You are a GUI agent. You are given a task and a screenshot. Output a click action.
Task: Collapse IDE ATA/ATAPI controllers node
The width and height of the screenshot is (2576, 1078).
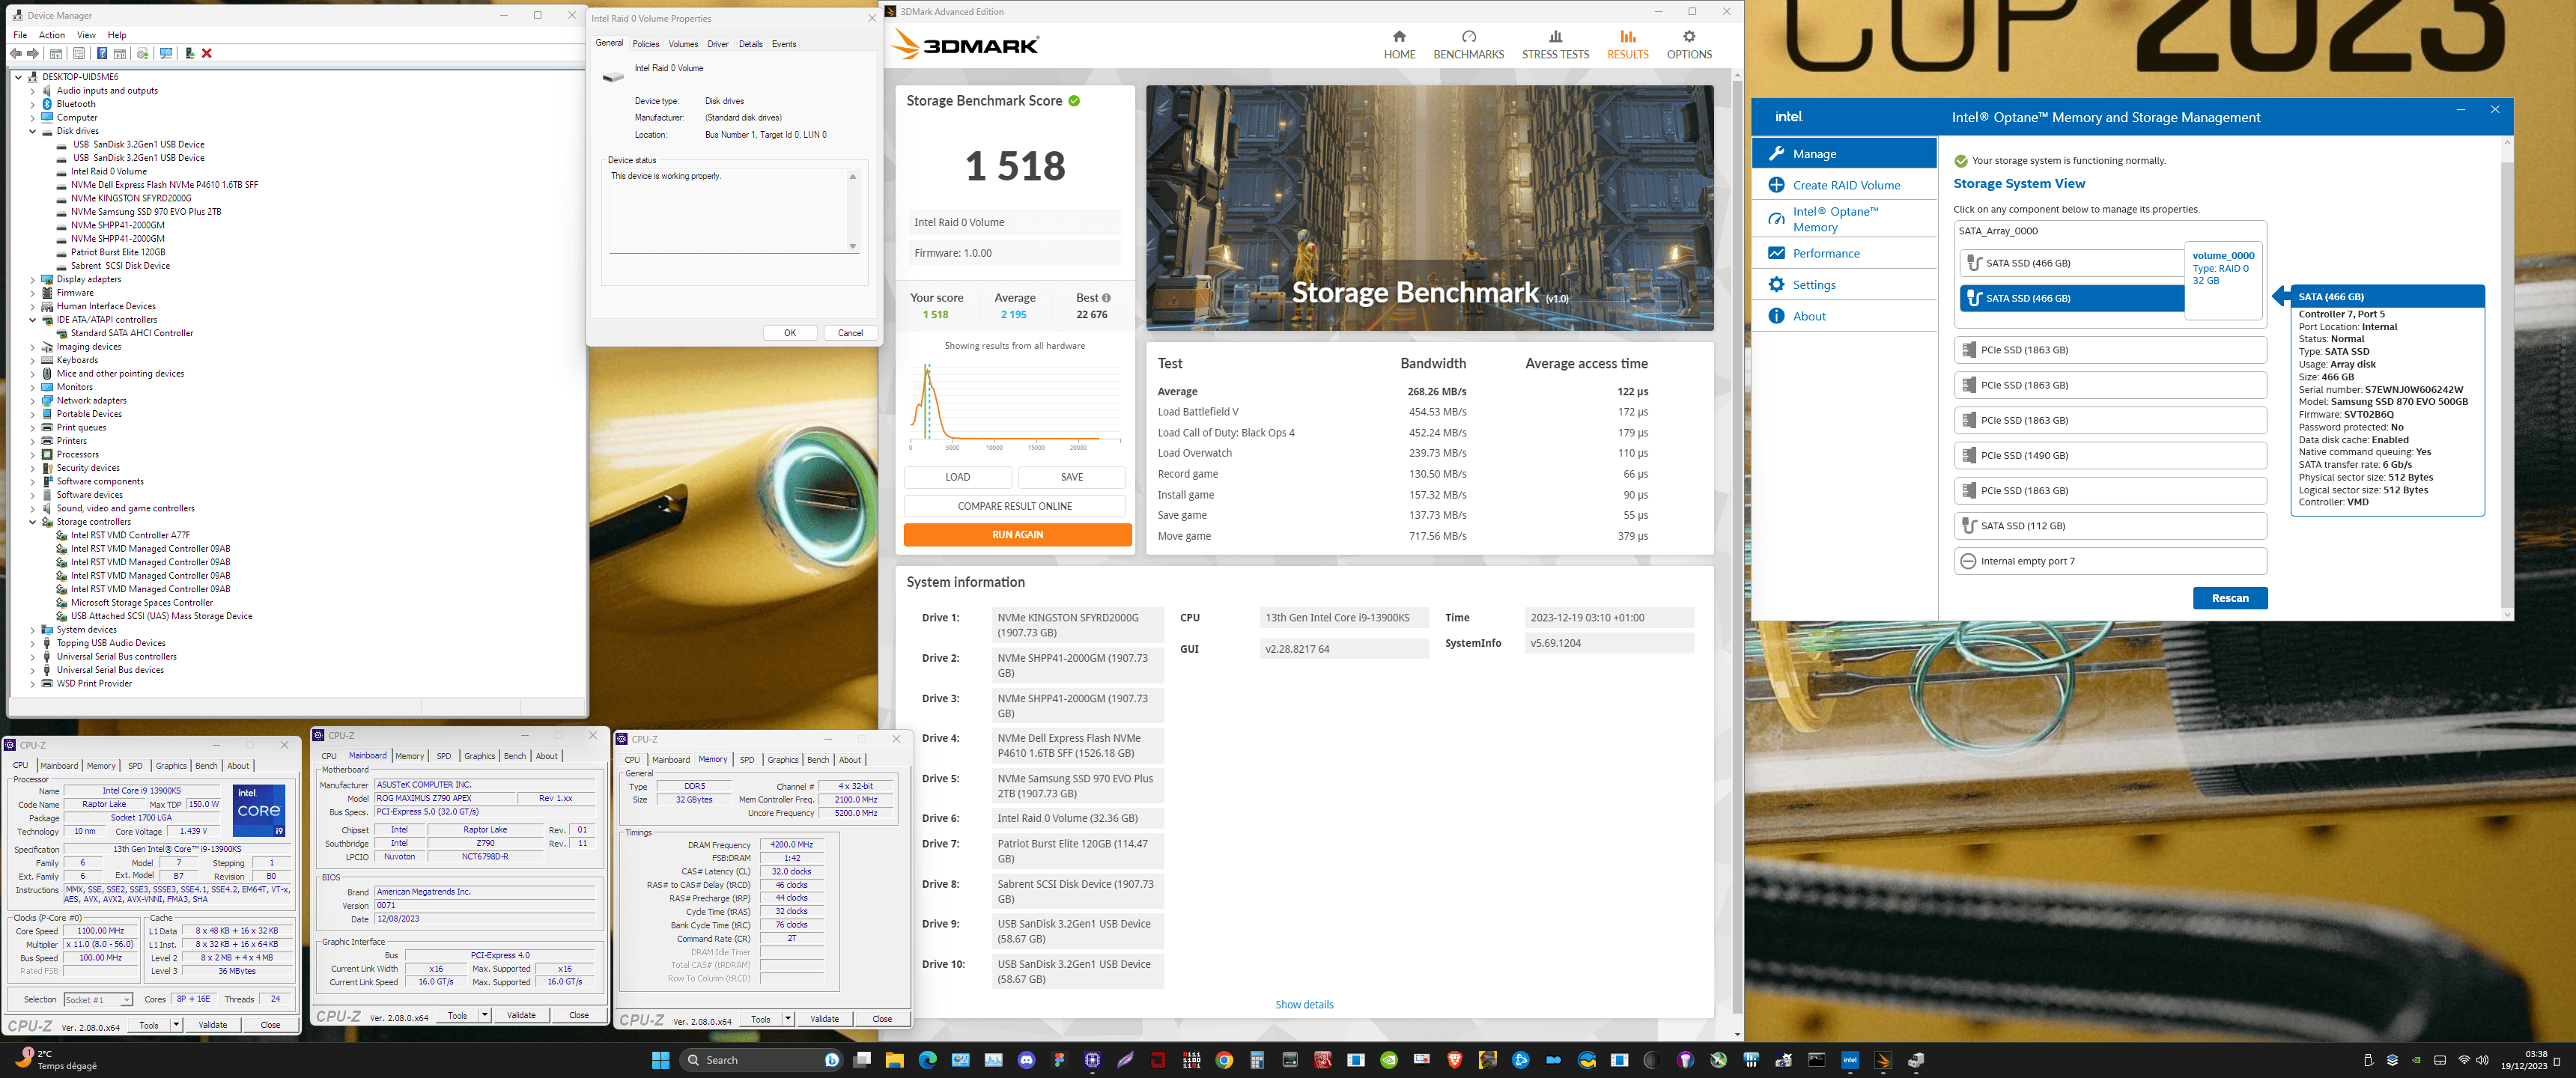[32, 320]
